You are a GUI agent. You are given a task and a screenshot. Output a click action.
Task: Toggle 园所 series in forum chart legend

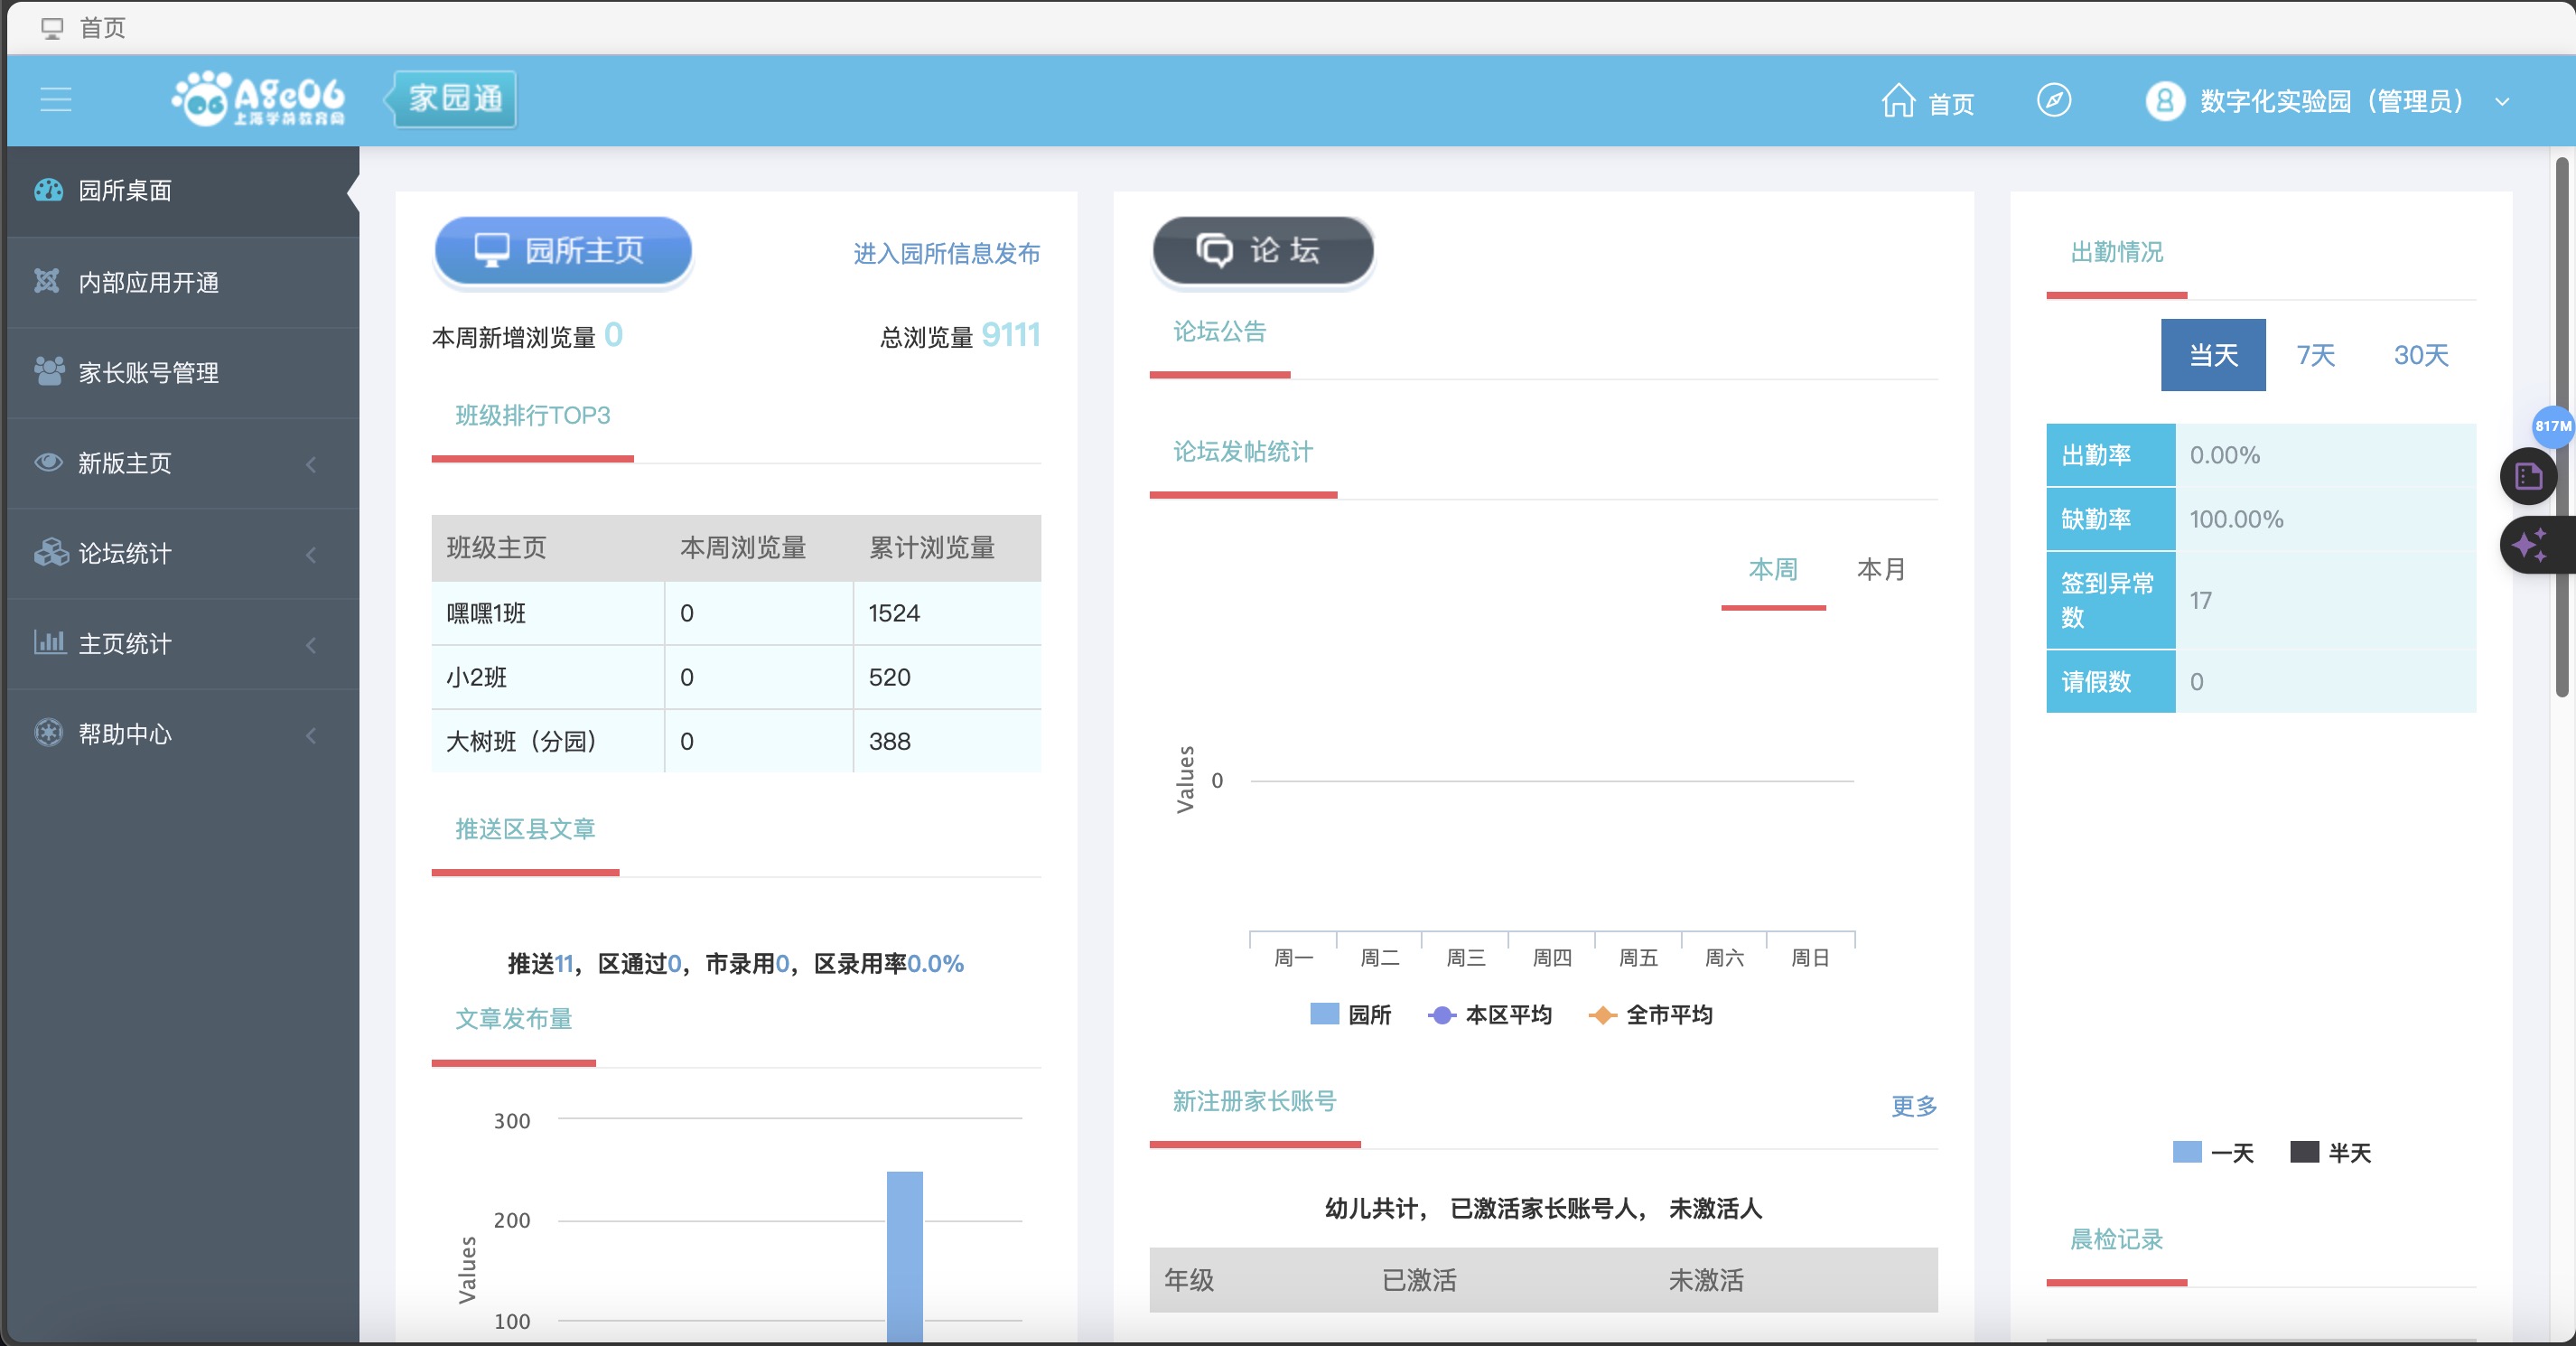(1350, 1015)
